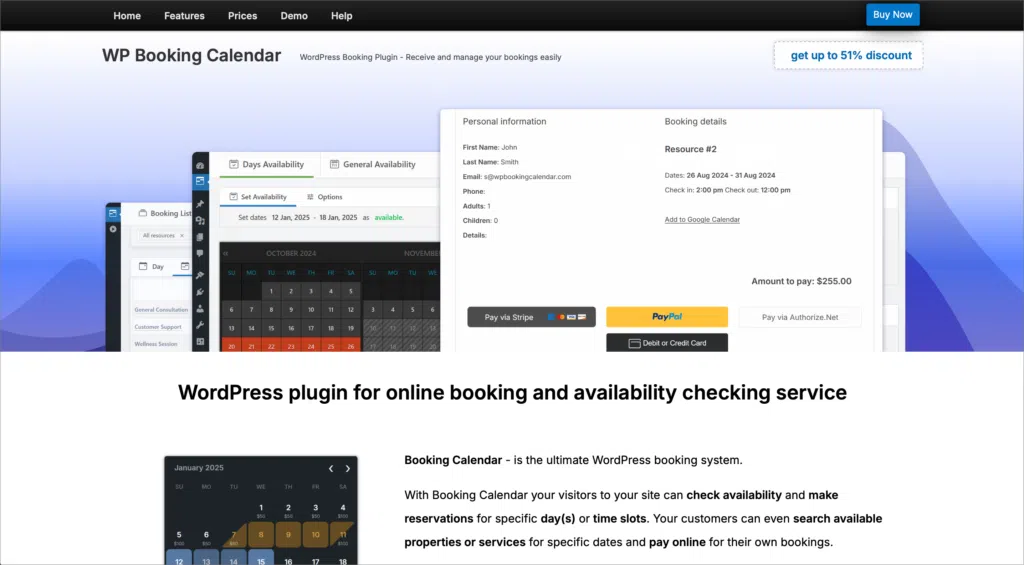Screen dimensions: 1024x565
Task: Open the pages icon in dark admin sidebar
Action: [200, 237]
